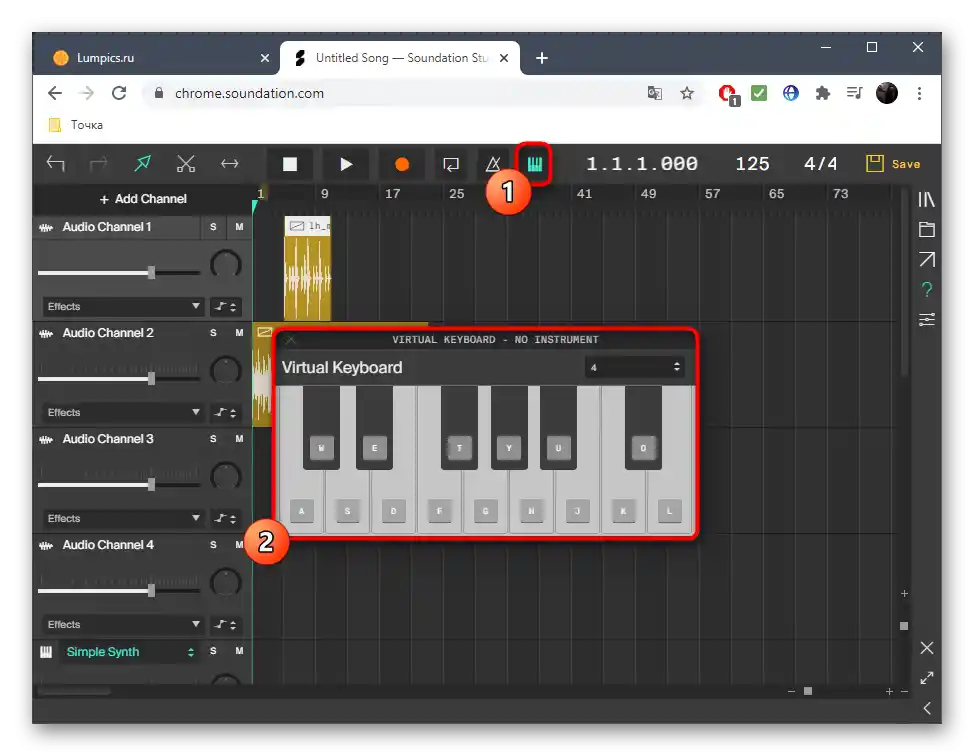The width and height of the screenshot is (974, 756).
Task: Play the white A key on virtual keyboard
Action: (301, 511)
